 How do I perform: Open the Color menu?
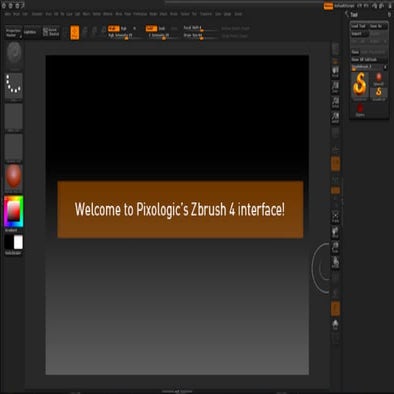click(25, 14)
